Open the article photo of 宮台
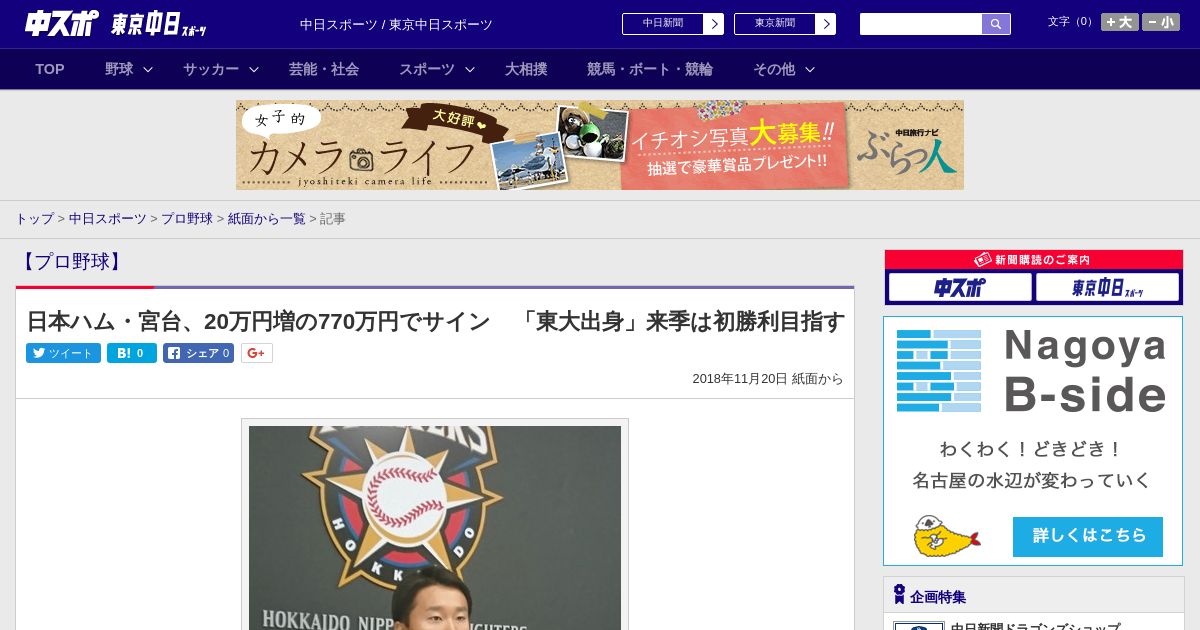 tap(435, 527)
